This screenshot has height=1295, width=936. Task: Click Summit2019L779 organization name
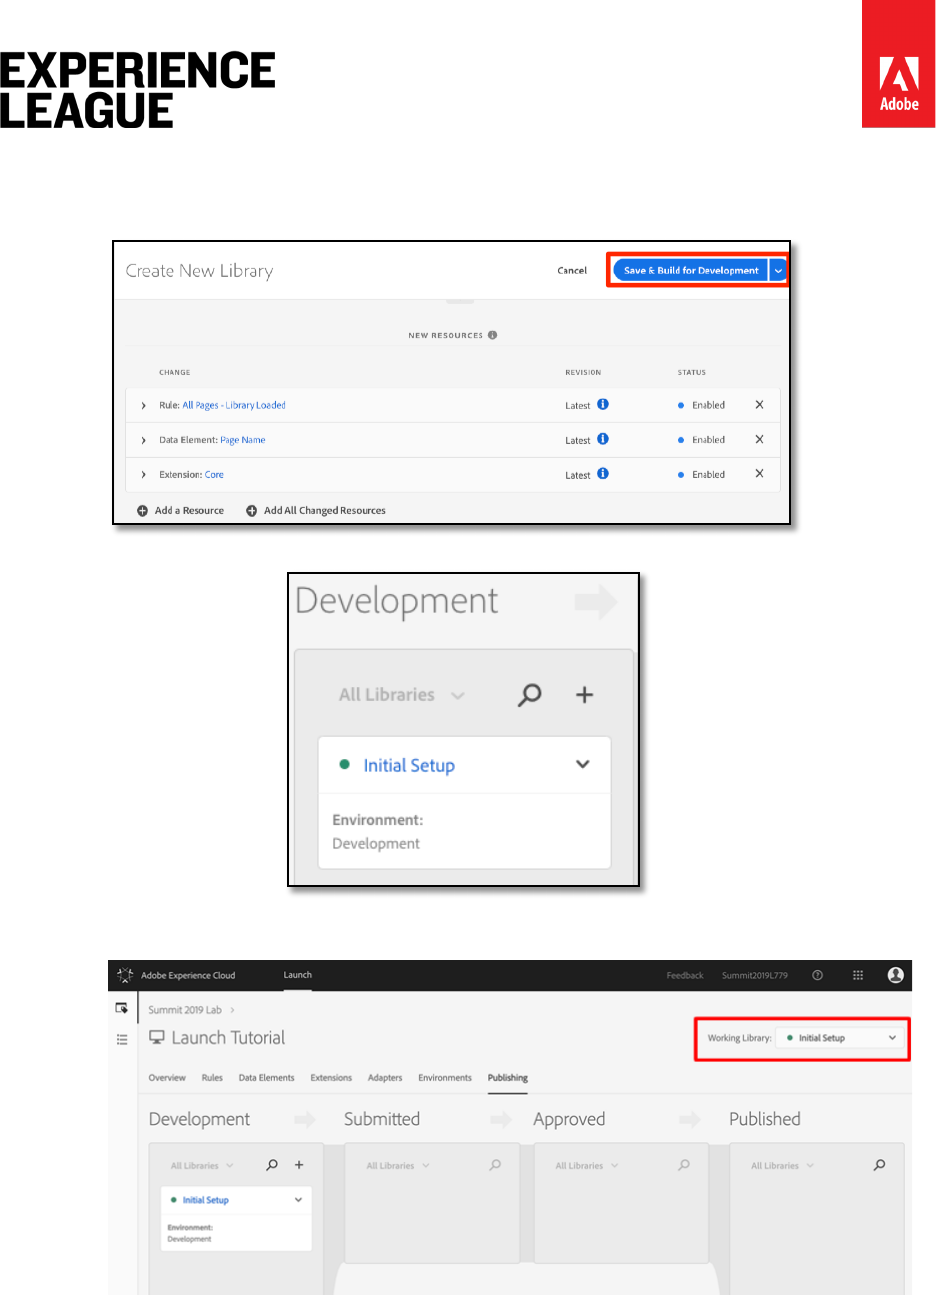[x=755, y=976]
